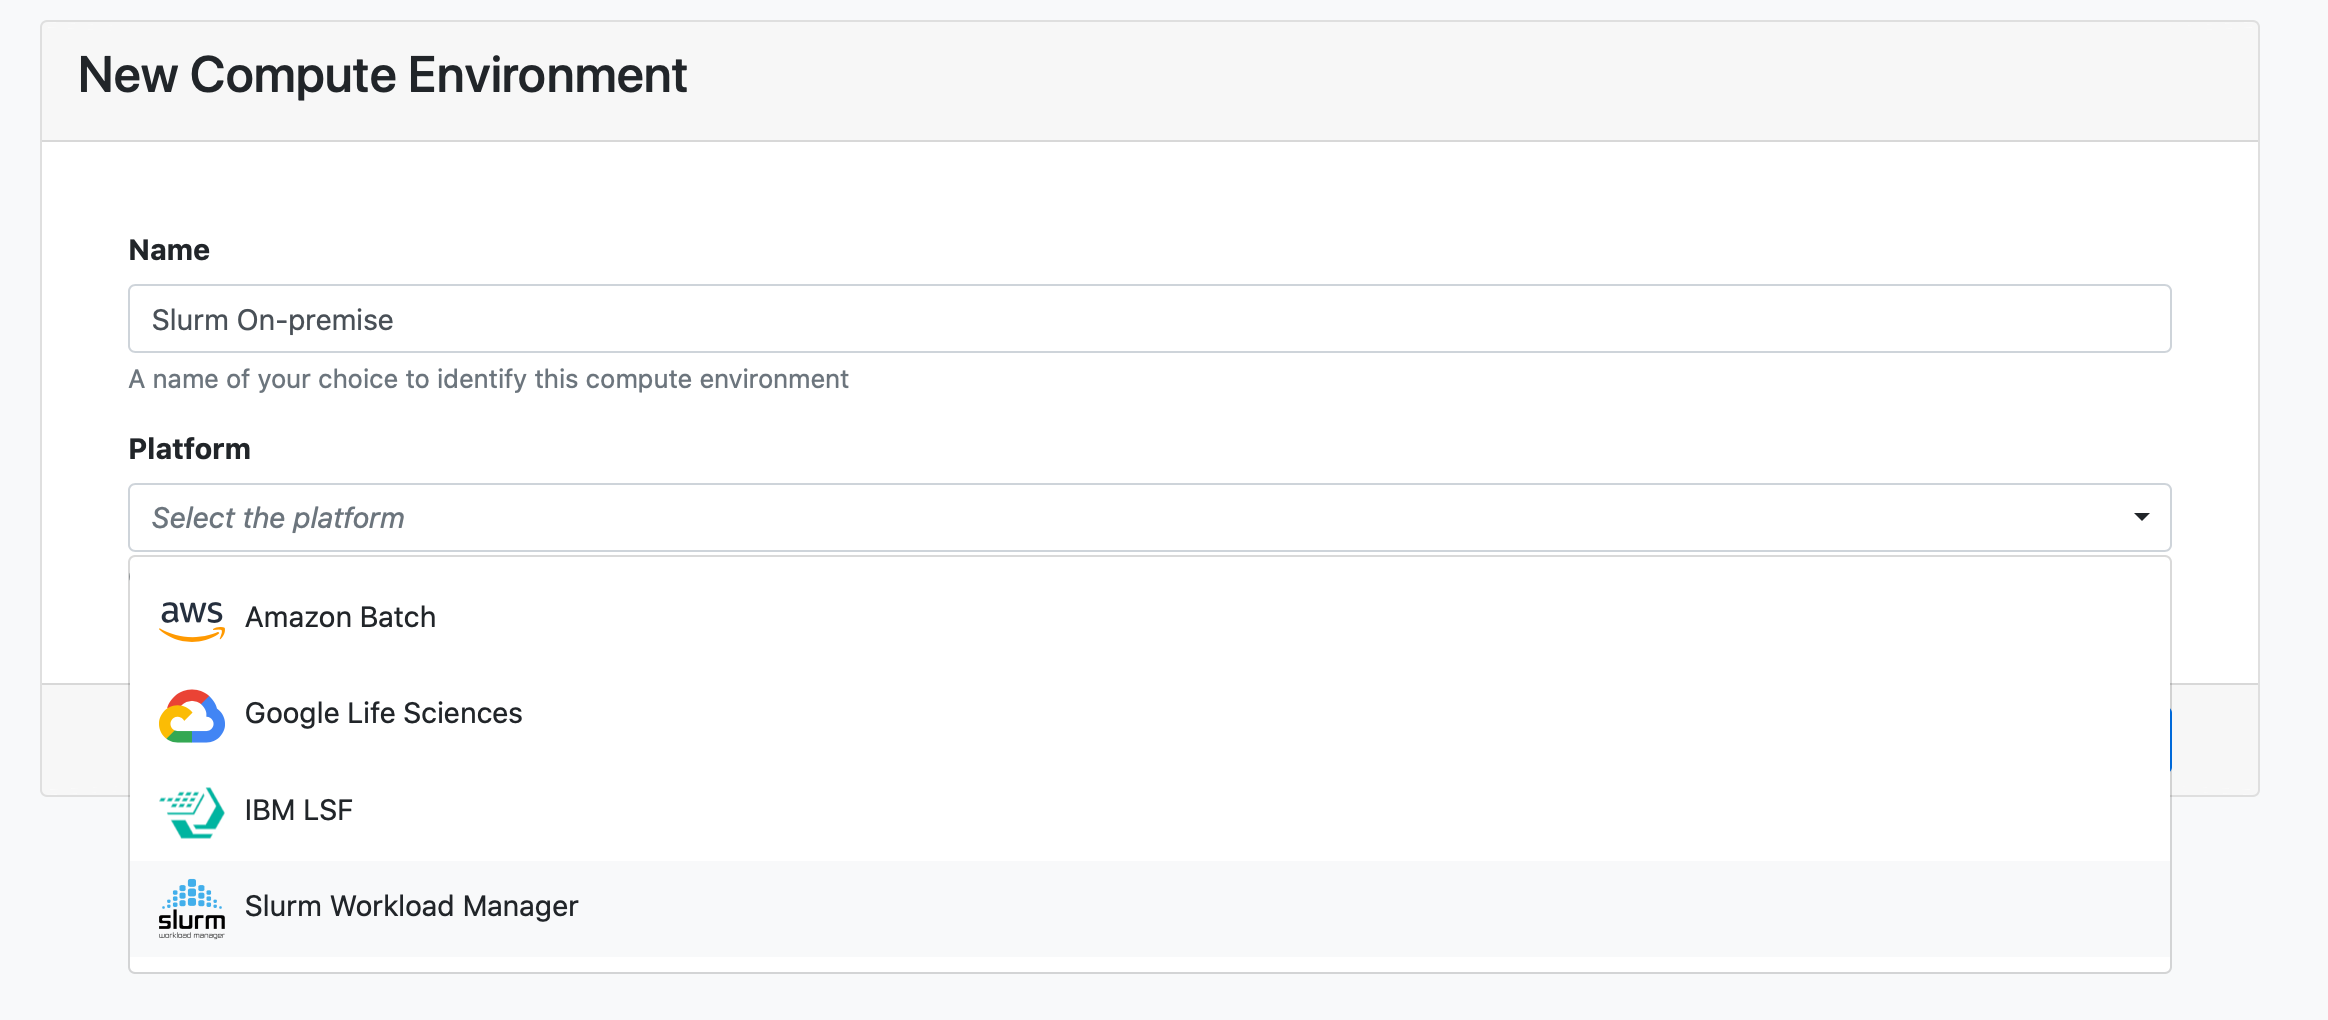Viewport: 2328px width, 1020px height.
Task: Click the Name field label
Action: pyautogui.click(x=169, y=250)
